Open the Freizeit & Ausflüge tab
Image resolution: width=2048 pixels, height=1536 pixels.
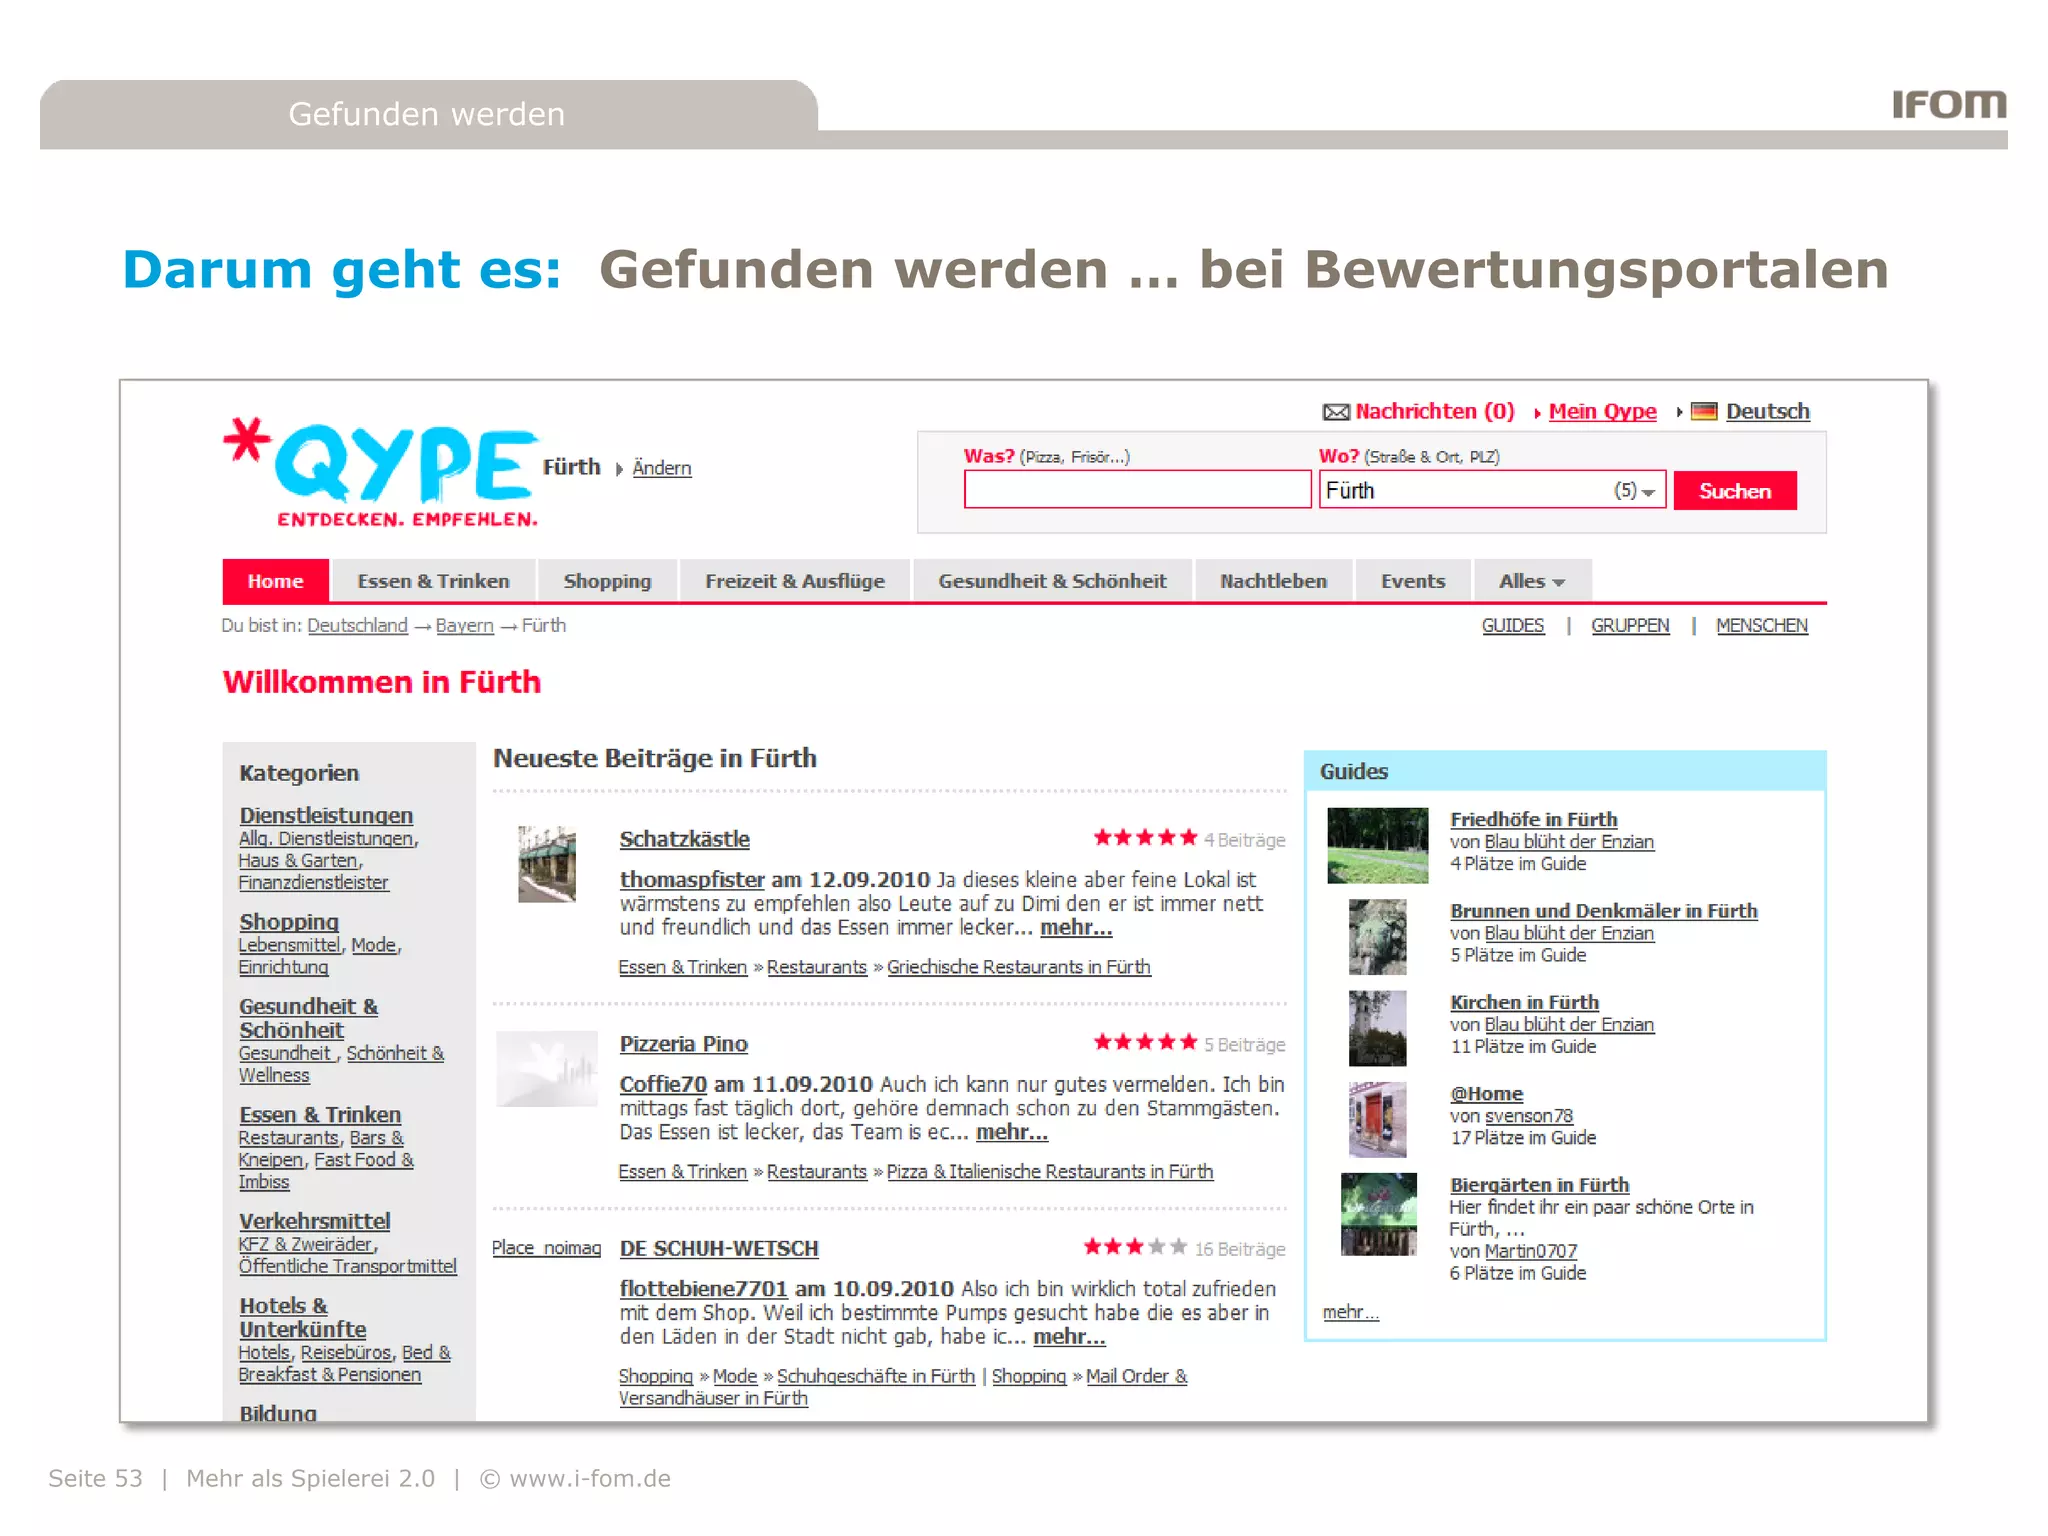(x=795, y=581)
